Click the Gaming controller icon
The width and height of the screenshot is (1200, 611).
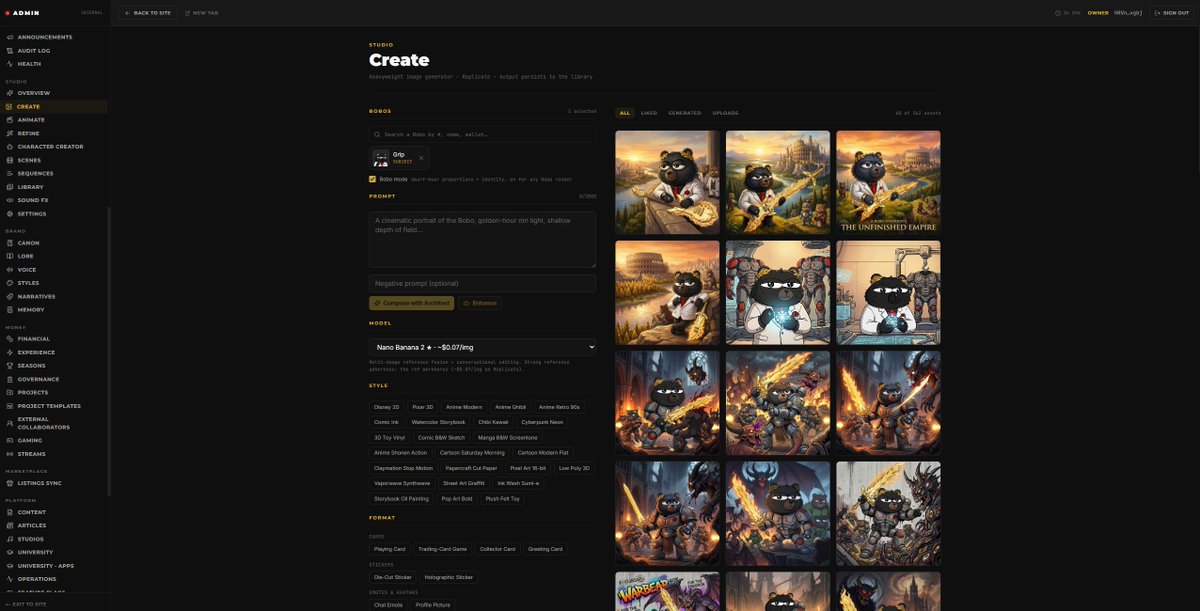click(9, 440)
